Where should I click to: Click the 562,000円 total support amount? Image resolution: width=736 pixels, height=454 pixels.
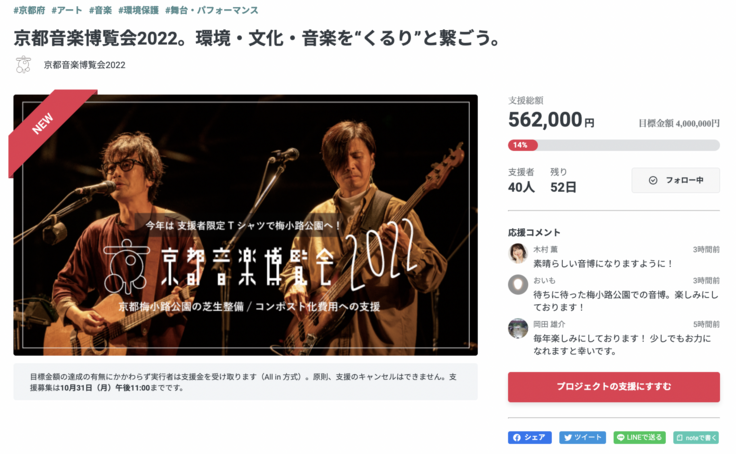[x=551, y=120]
